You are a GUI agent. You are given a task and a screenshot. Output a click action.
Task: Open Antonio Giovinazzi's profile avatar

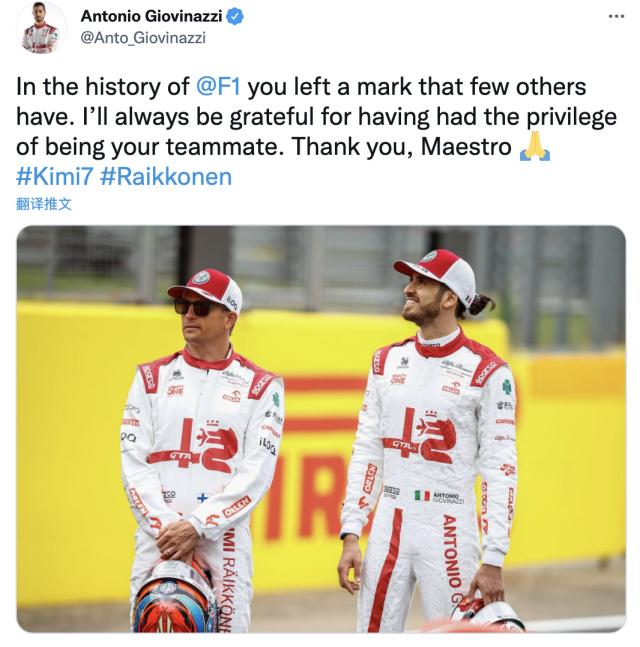(x=40, y=28)
